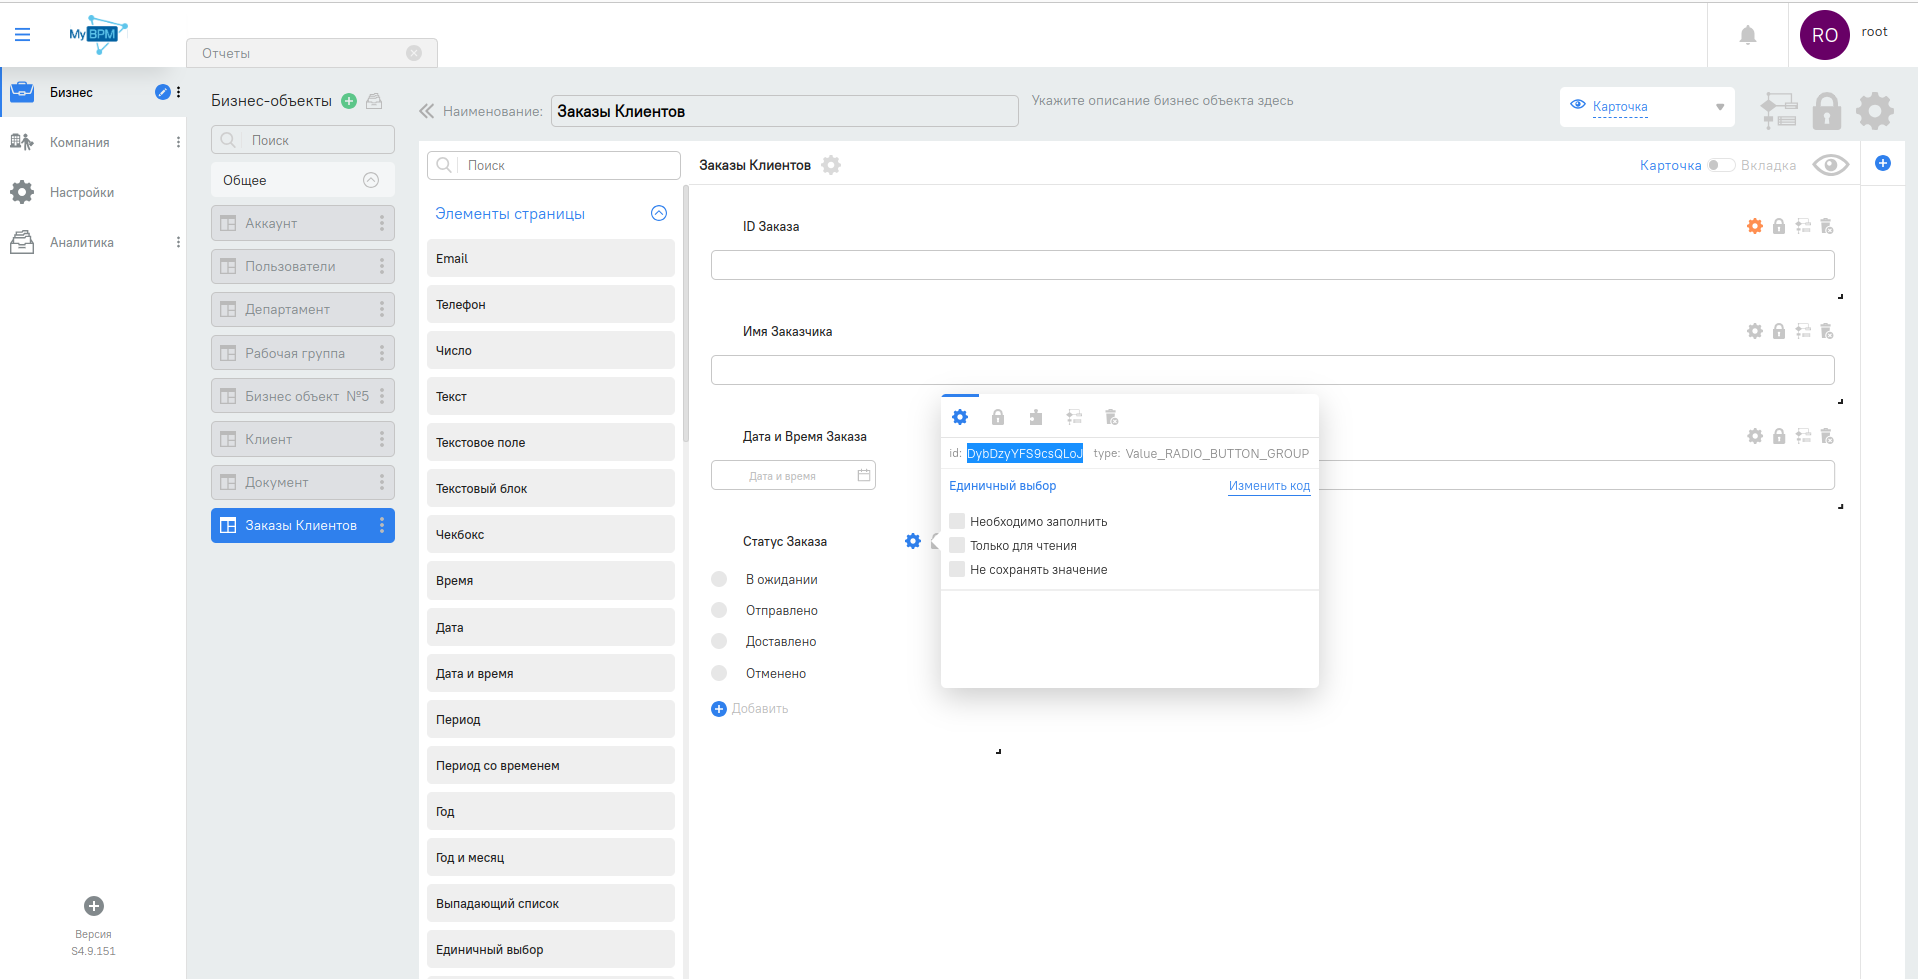
Task: Click Добавить to add an option
Action: pos(750,709)
